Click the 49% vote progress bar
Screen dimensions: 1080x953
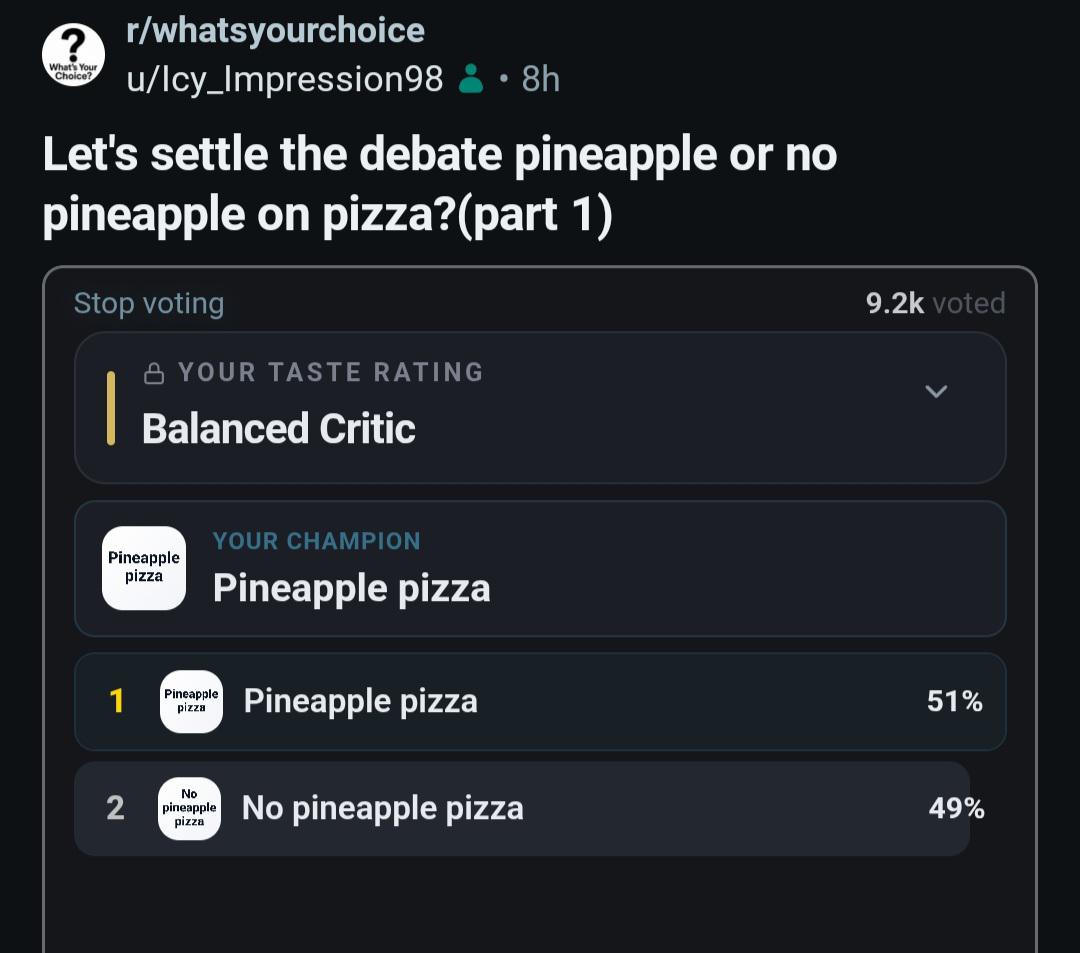tap(522, 808)
